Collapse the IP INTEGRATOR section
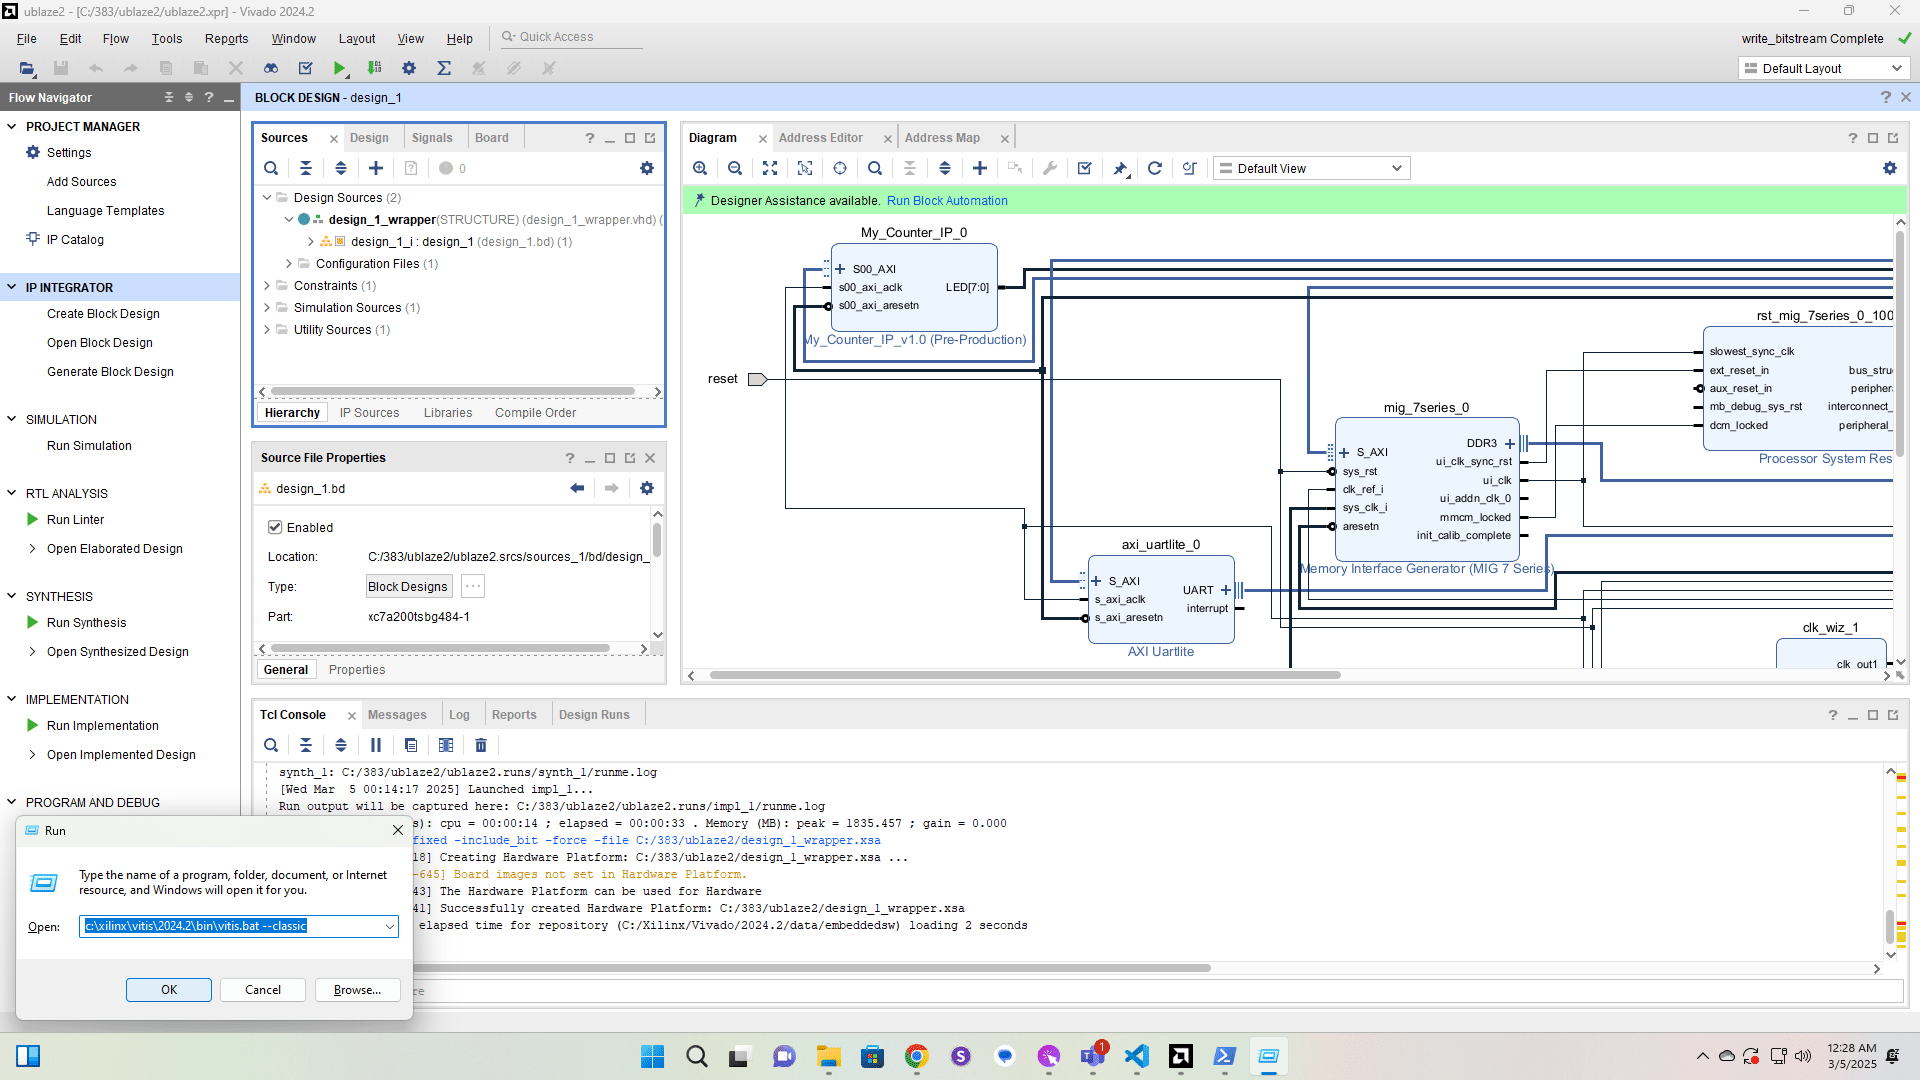 pos(12,287)
